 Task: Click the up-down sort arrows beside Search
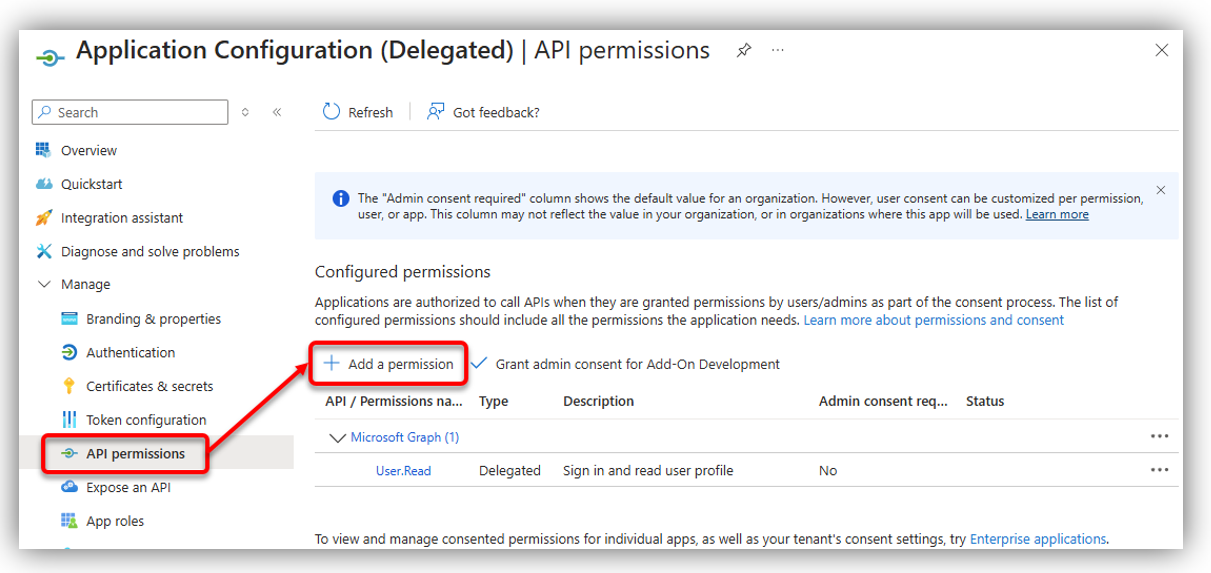click(245, 112)
